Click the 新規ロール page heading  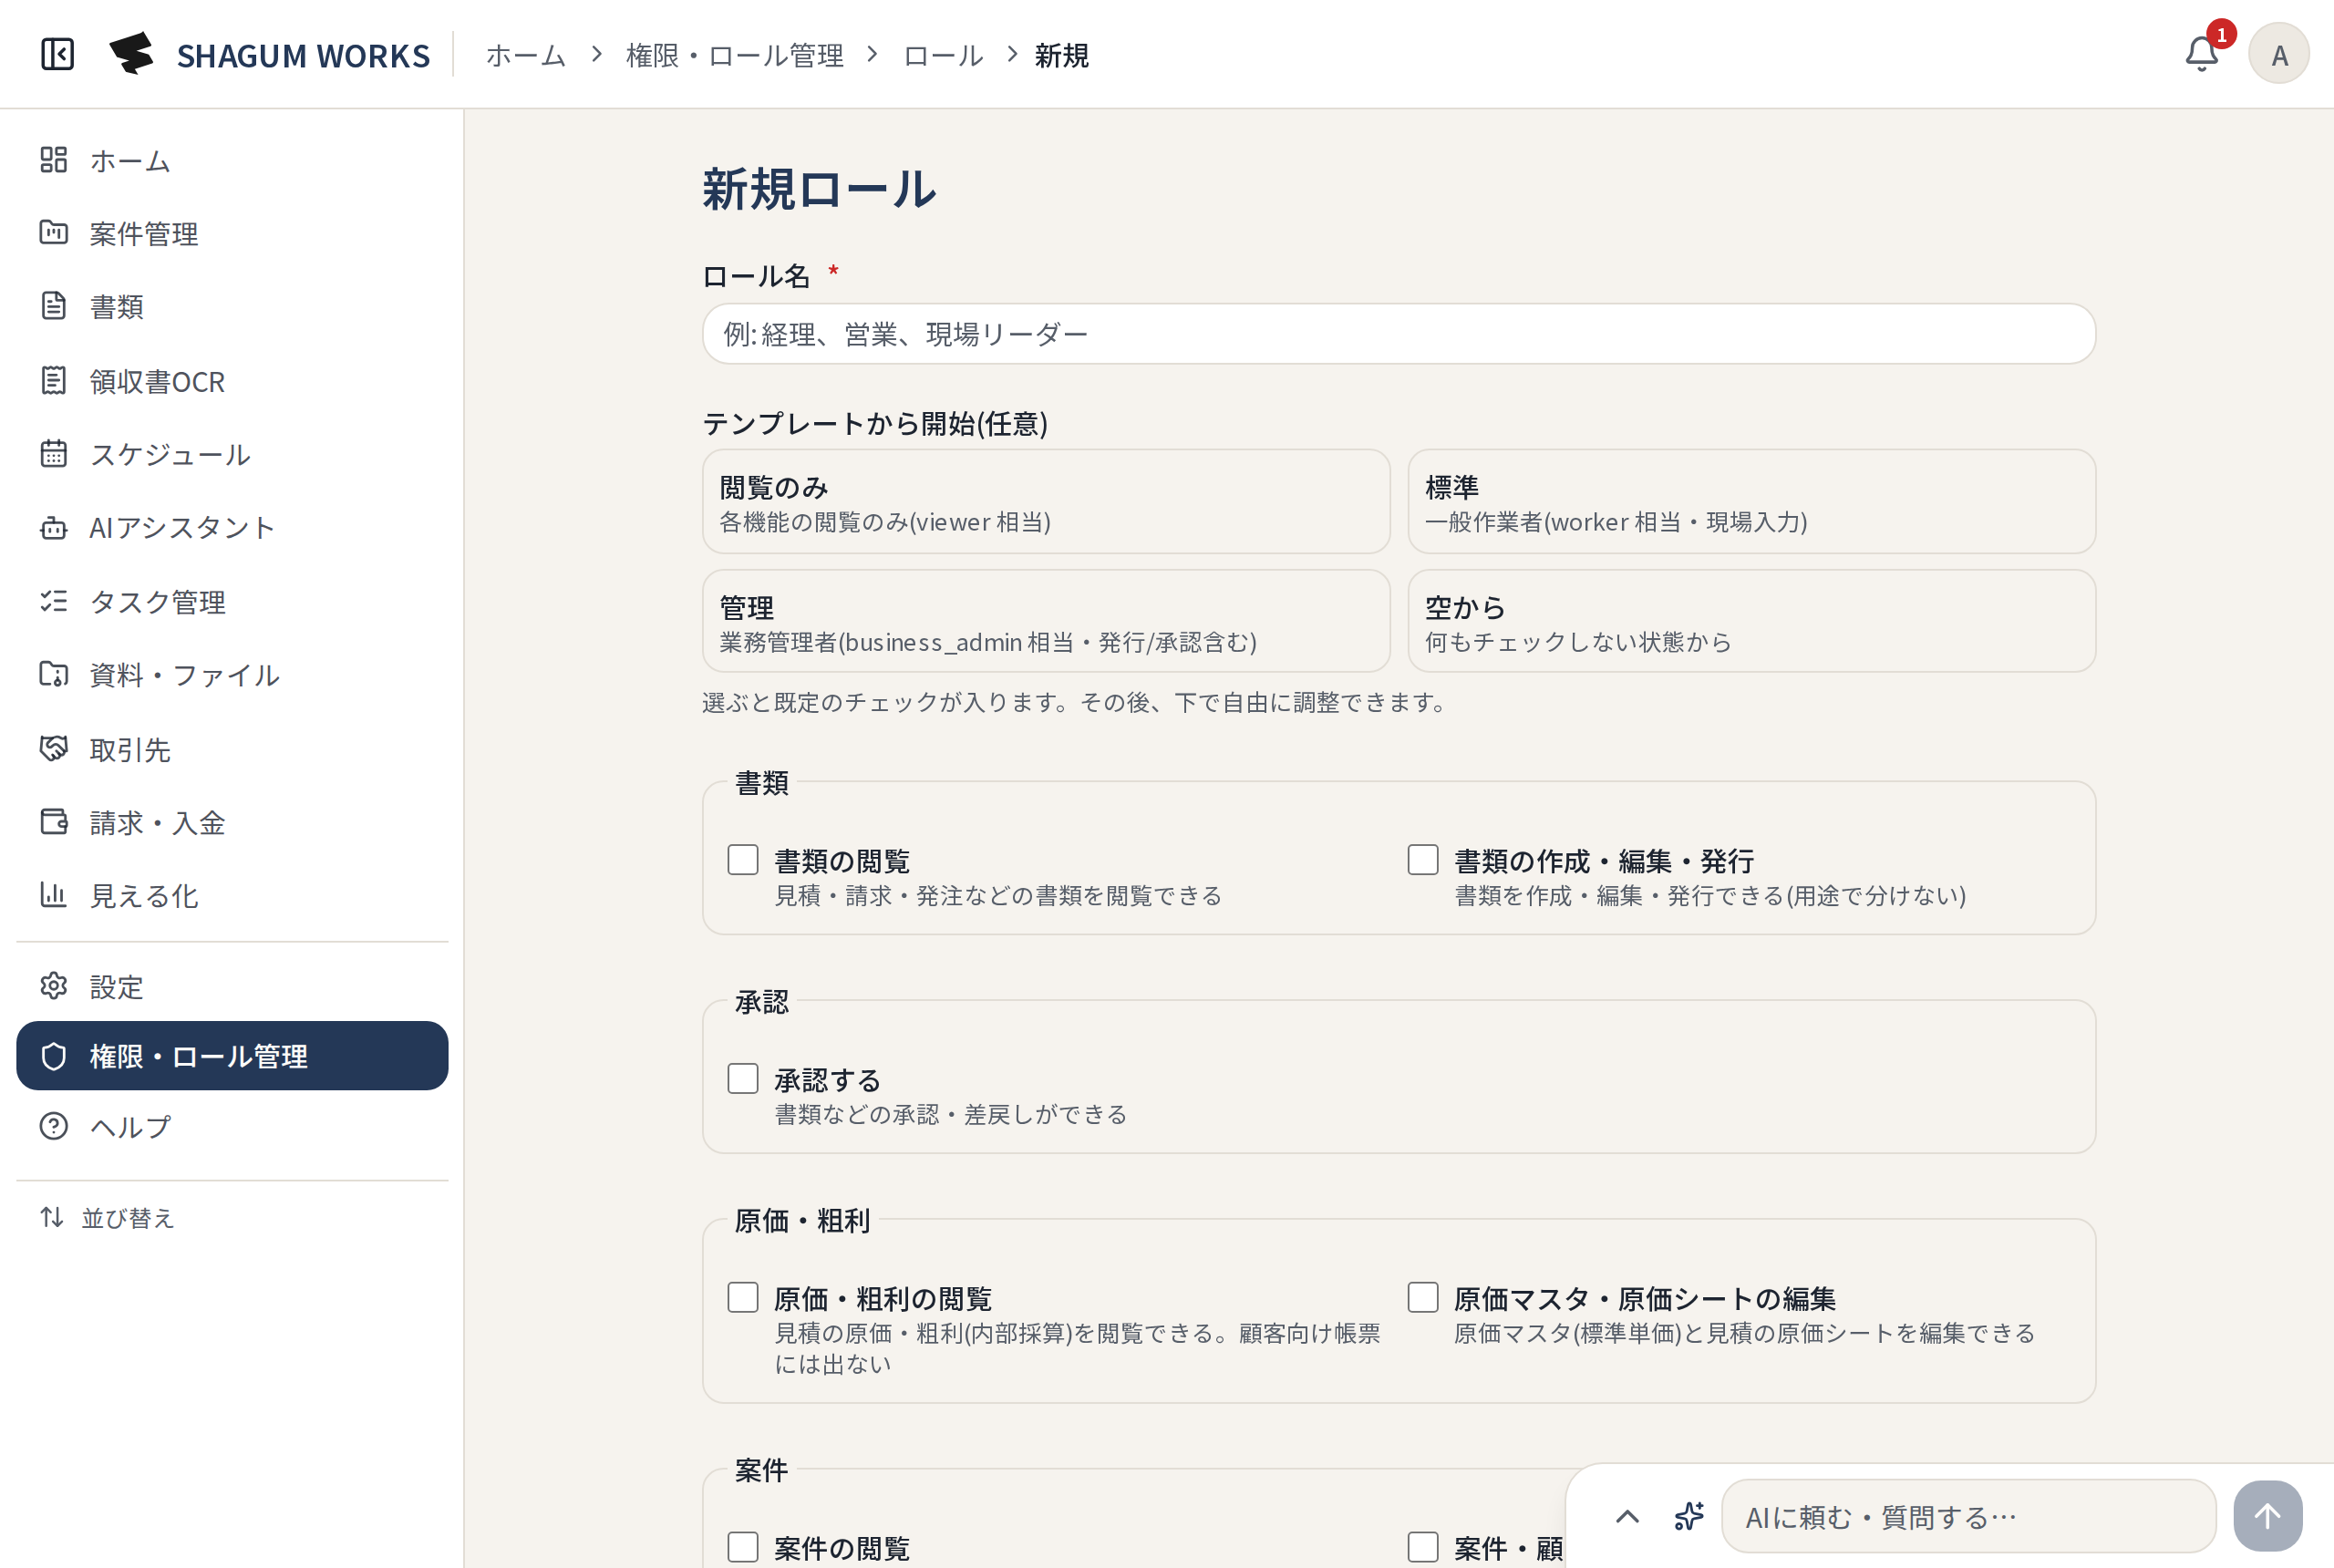point(819,189)
